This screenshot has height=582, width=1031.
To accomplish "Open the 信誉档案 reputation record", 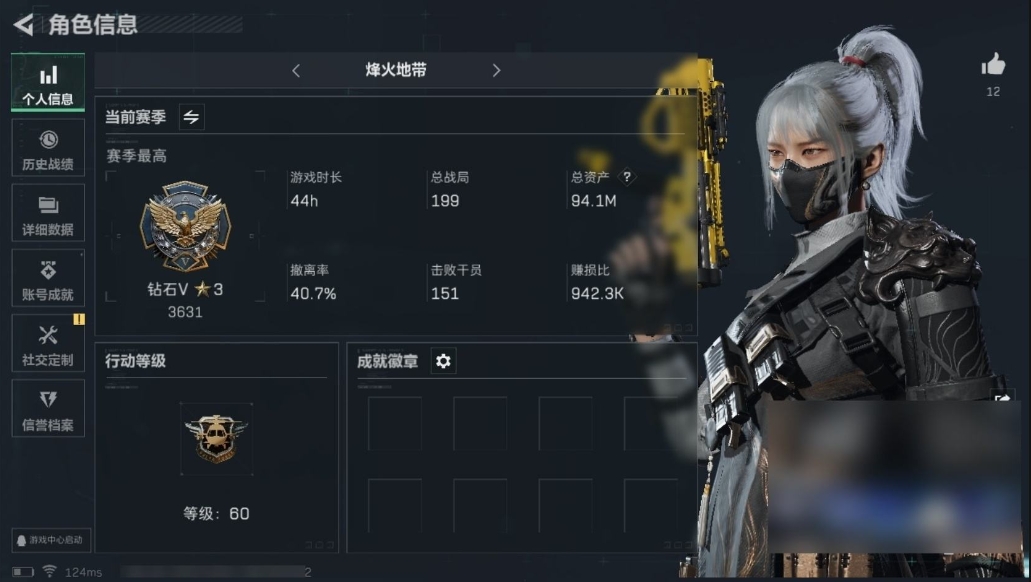I will click(48, 408).
